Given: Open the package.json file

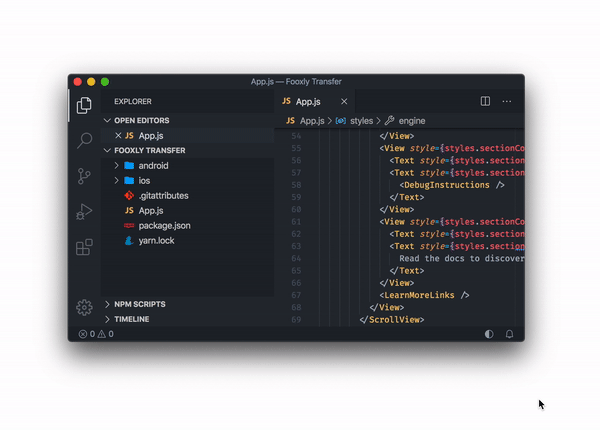Looking at the screenshot, I should [x=165, y=226].
